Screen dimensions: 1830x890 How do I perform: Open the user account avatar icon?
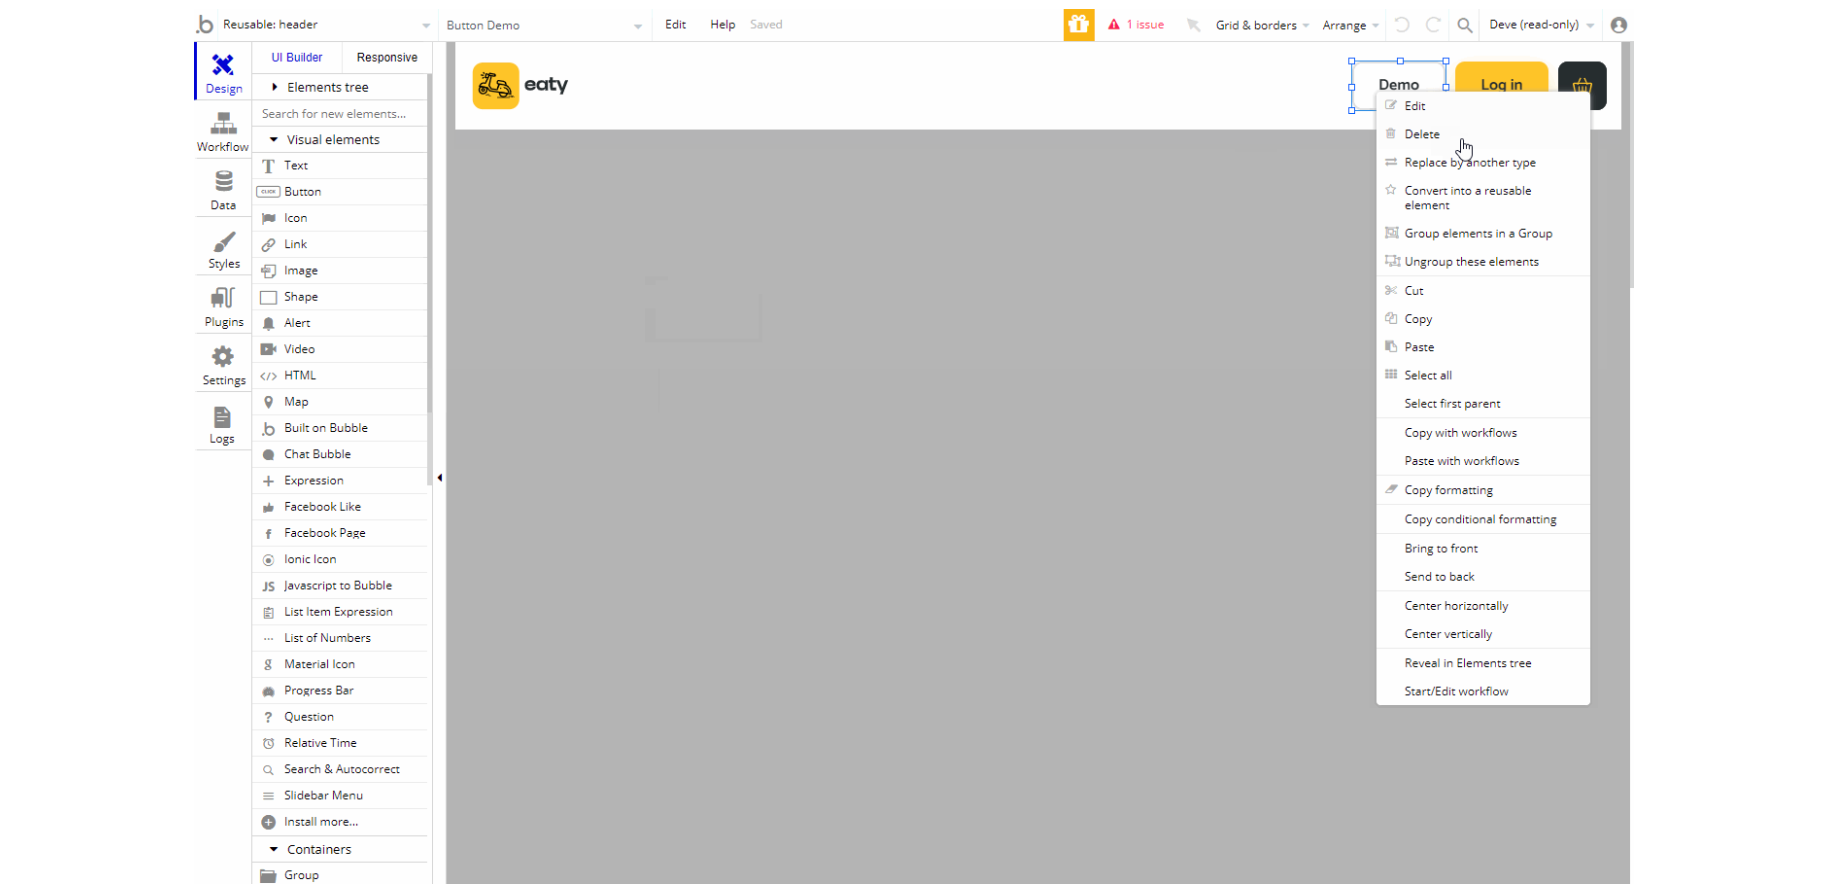pos(1619,25)
